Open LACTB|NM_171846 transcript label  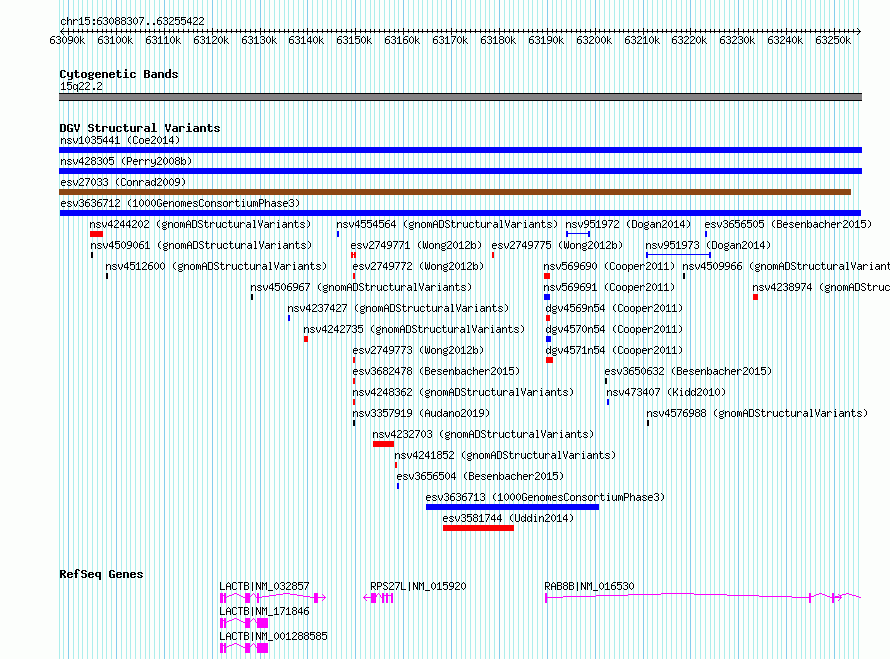coord(264,611)
